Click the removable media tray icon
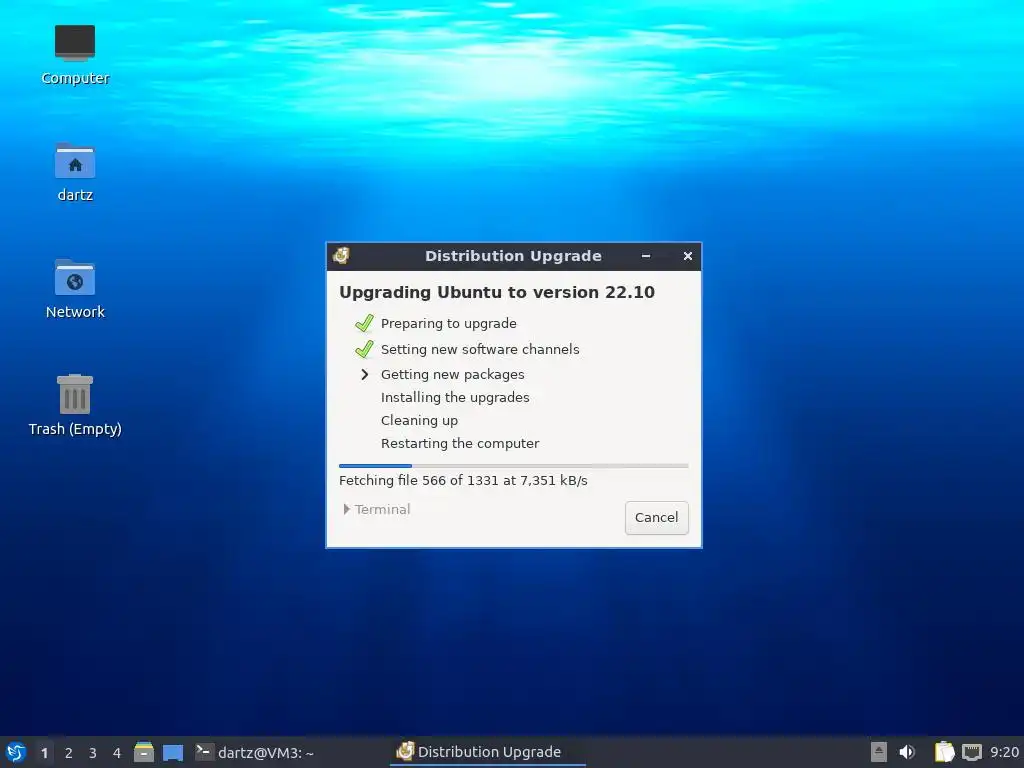 [x=879, y=752]
